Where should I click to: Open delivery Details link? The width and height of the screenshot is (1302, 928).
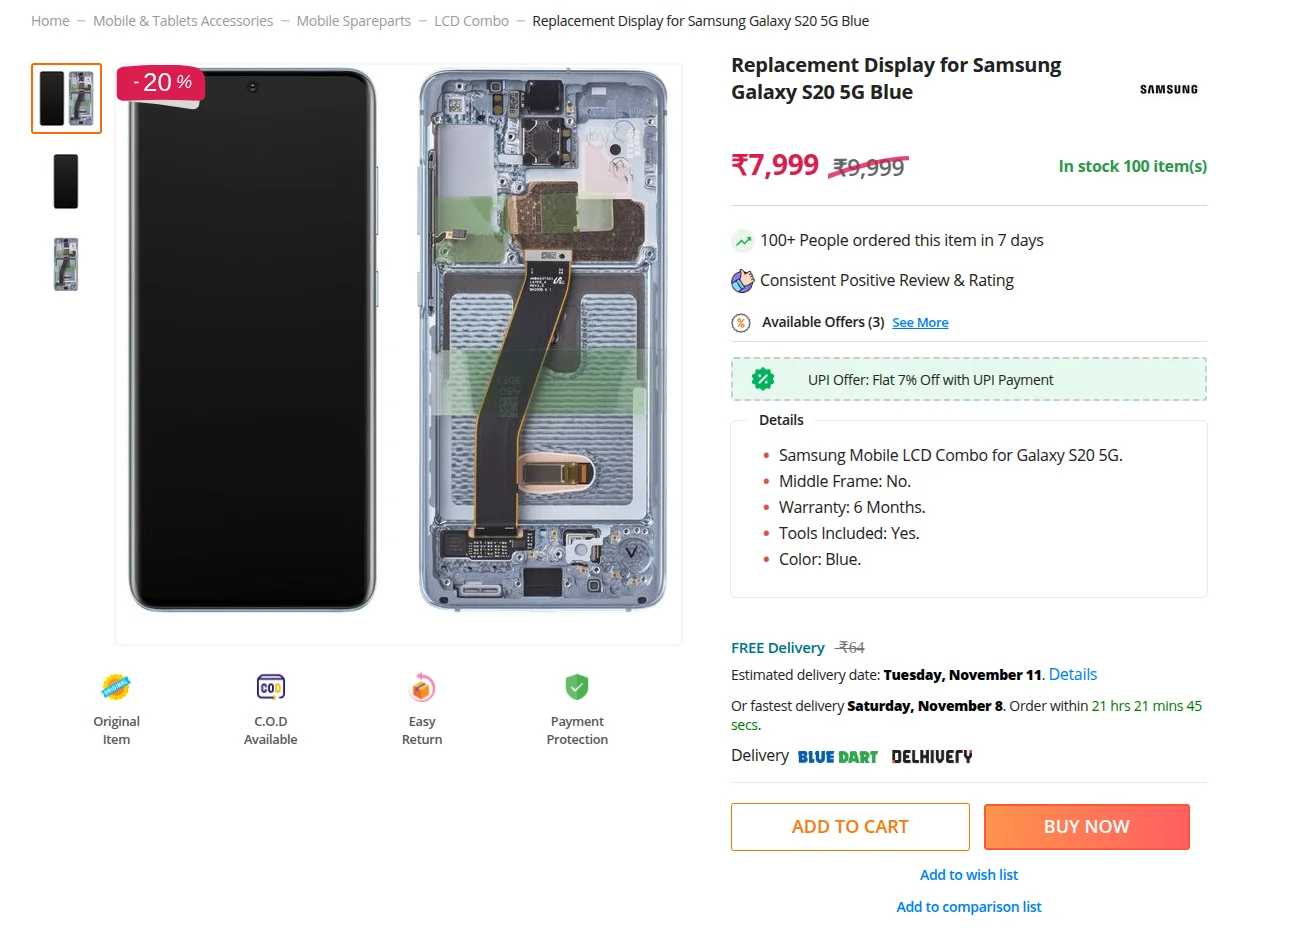(x=1073, y=675)
